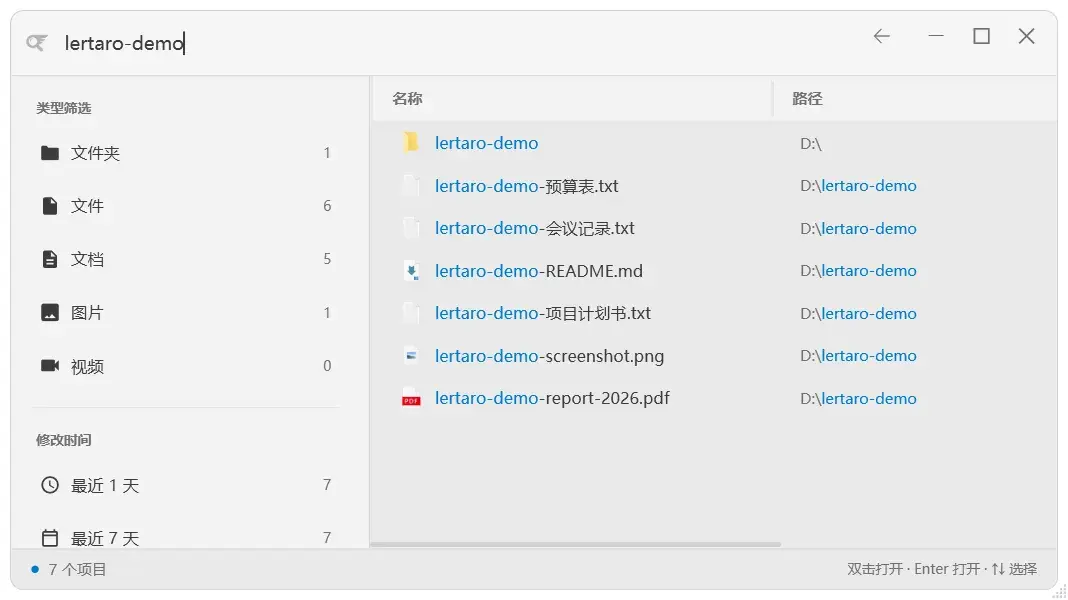Click the camera icon beside 视频

coord(50,366)
